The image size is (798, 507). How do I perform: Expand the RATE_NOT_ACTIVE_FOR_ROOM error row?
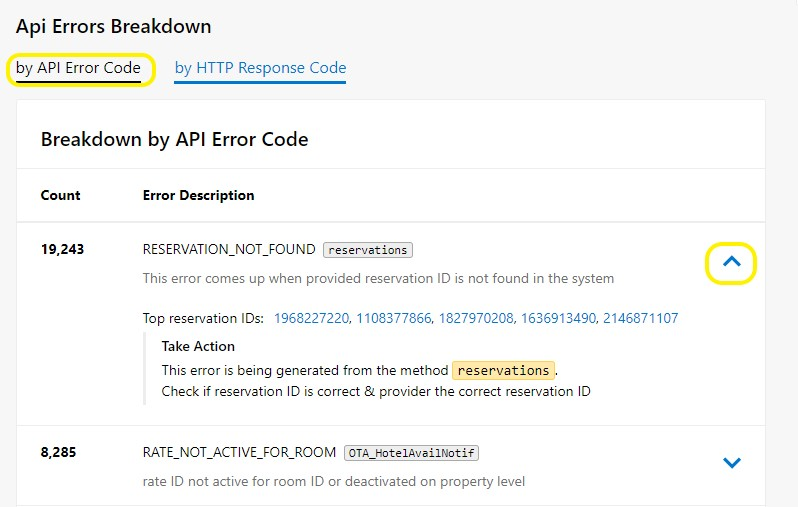point(731,462)
